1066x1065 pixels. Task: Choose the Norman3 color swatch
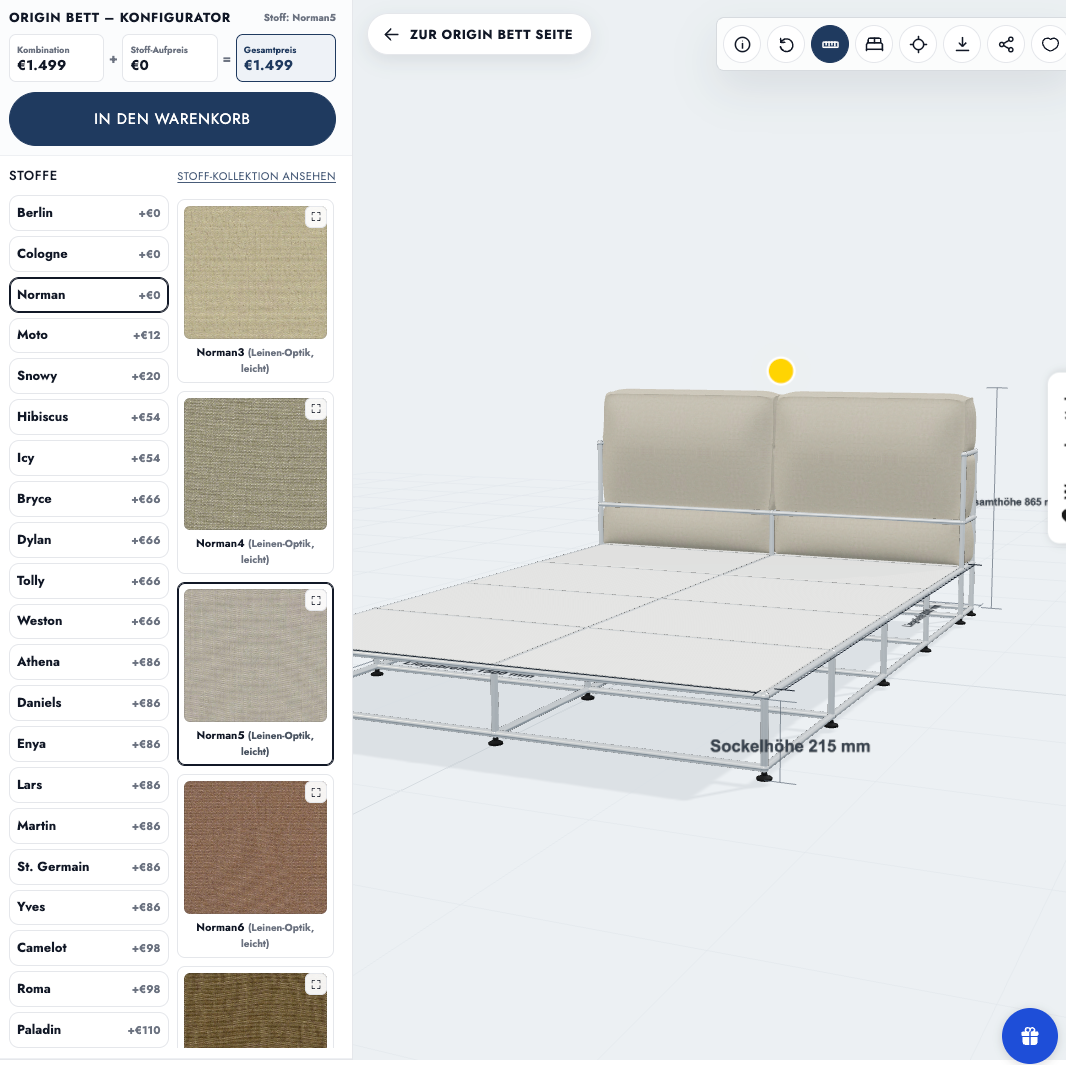[x=256, y=291]
